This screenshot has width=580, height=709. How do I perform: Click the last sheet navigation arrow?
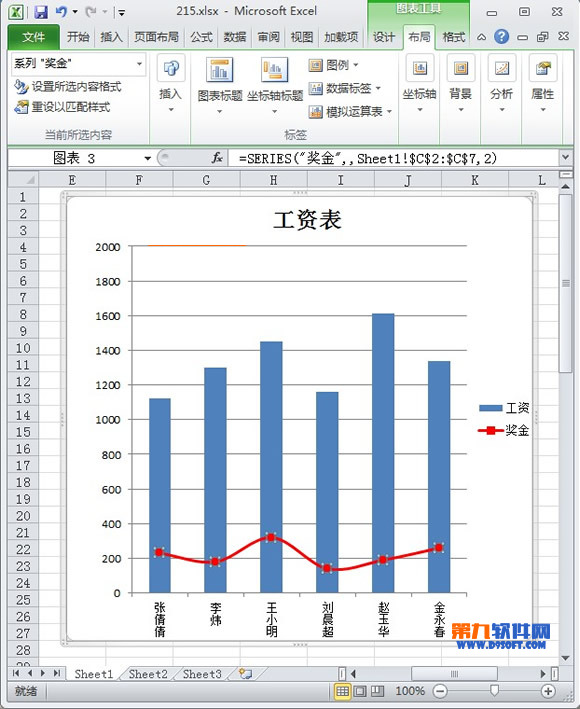pos(57,673)
